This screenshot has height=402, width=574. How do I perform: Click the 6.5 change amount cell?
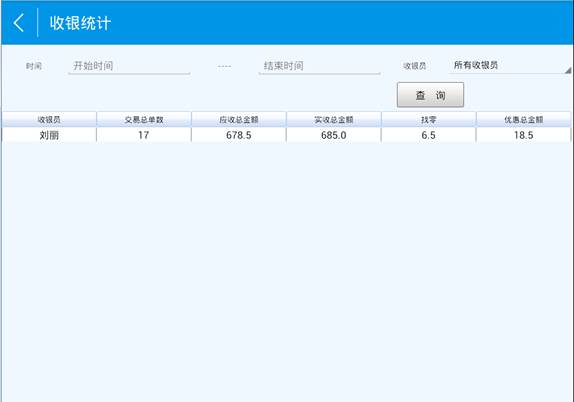point(428,135)
